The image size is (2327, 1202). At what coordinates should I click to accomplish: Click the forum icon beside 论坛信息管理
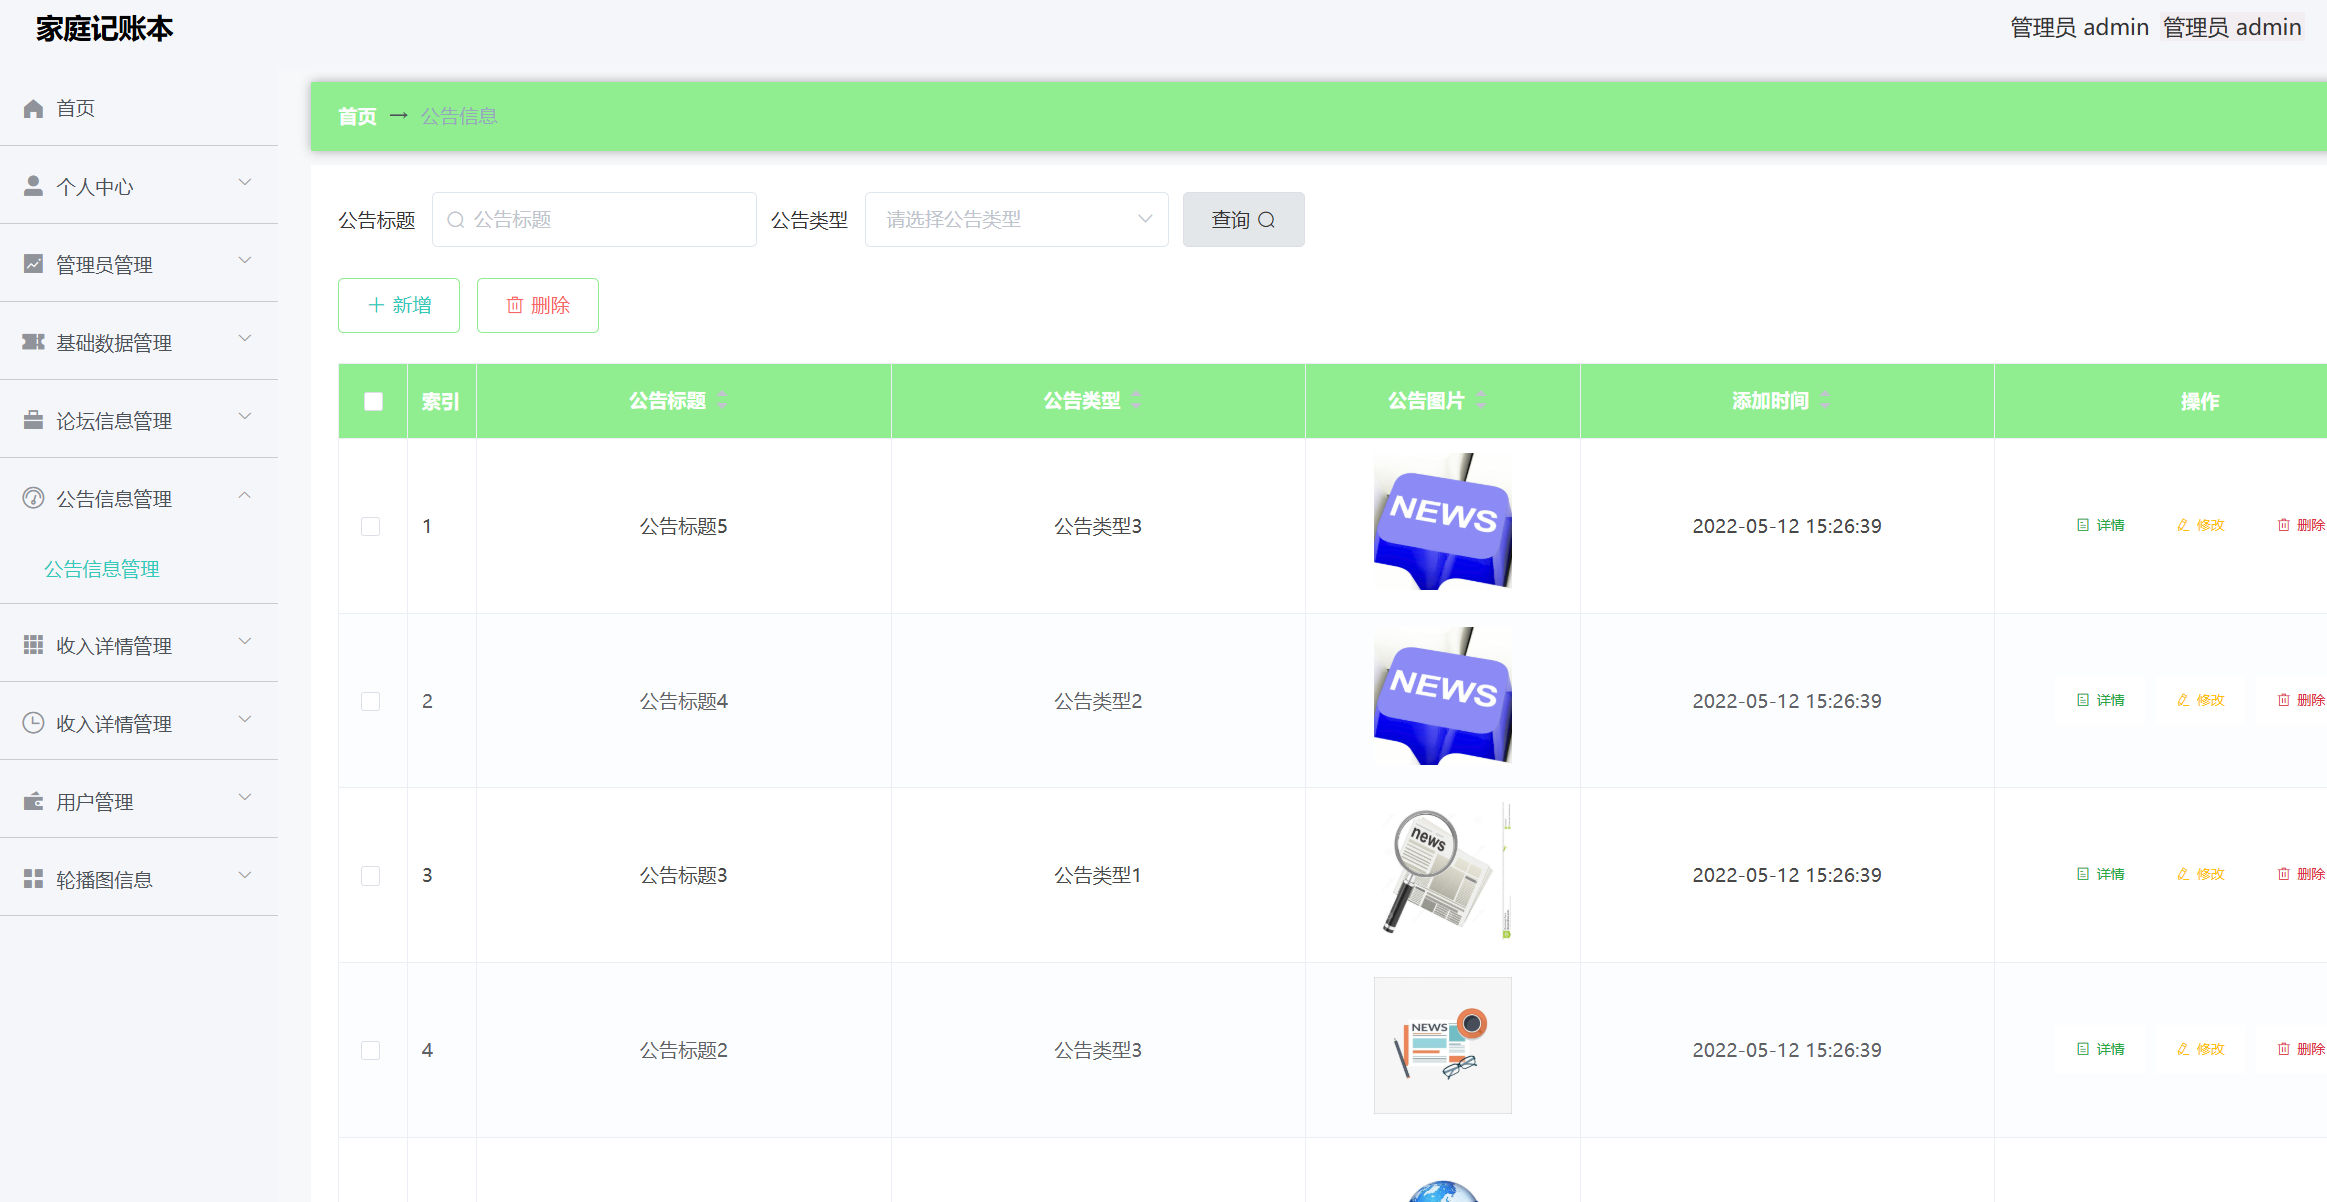(x=32, y=419)
